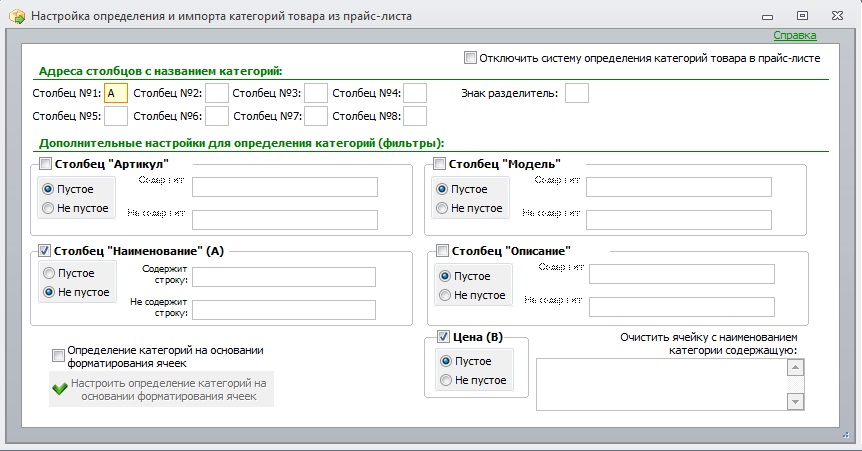Click the Столбец №2 input field

pos(217,93)
